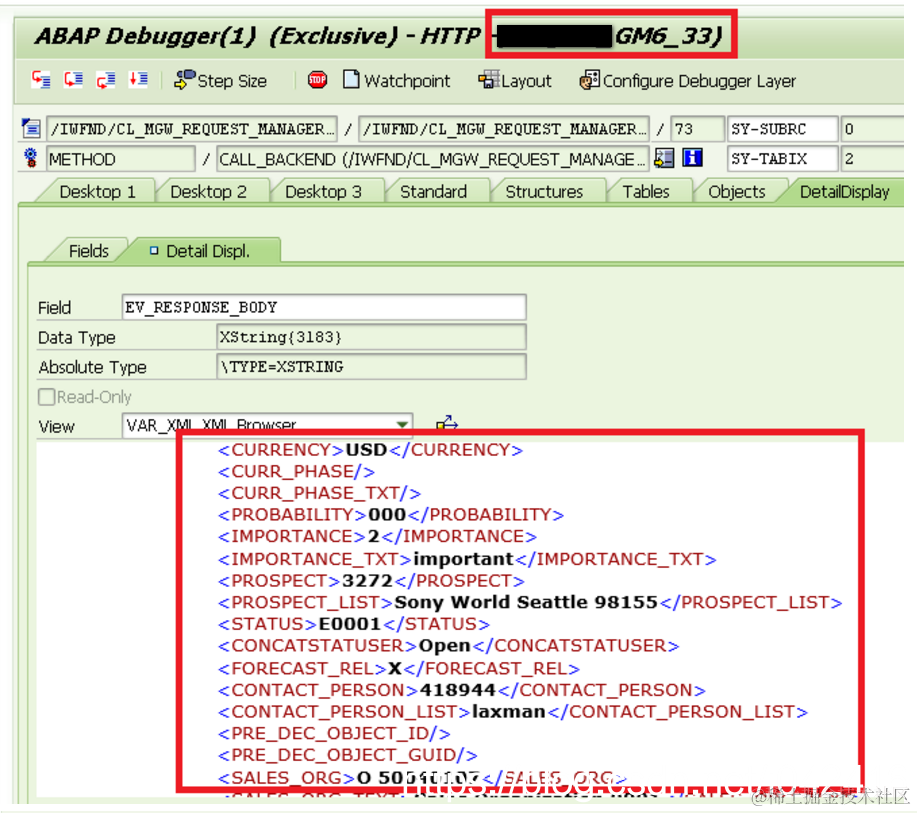Image resolution: width=917 pixels, height=813 pixels.
Task: Click the source program list icon
Action: pos(30,128)
